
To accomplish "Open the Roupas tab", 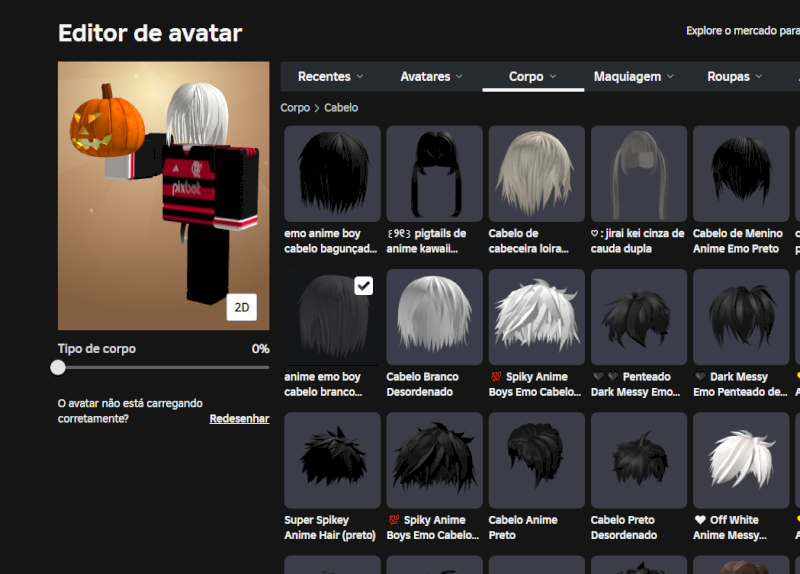I will tap(734, 77).
